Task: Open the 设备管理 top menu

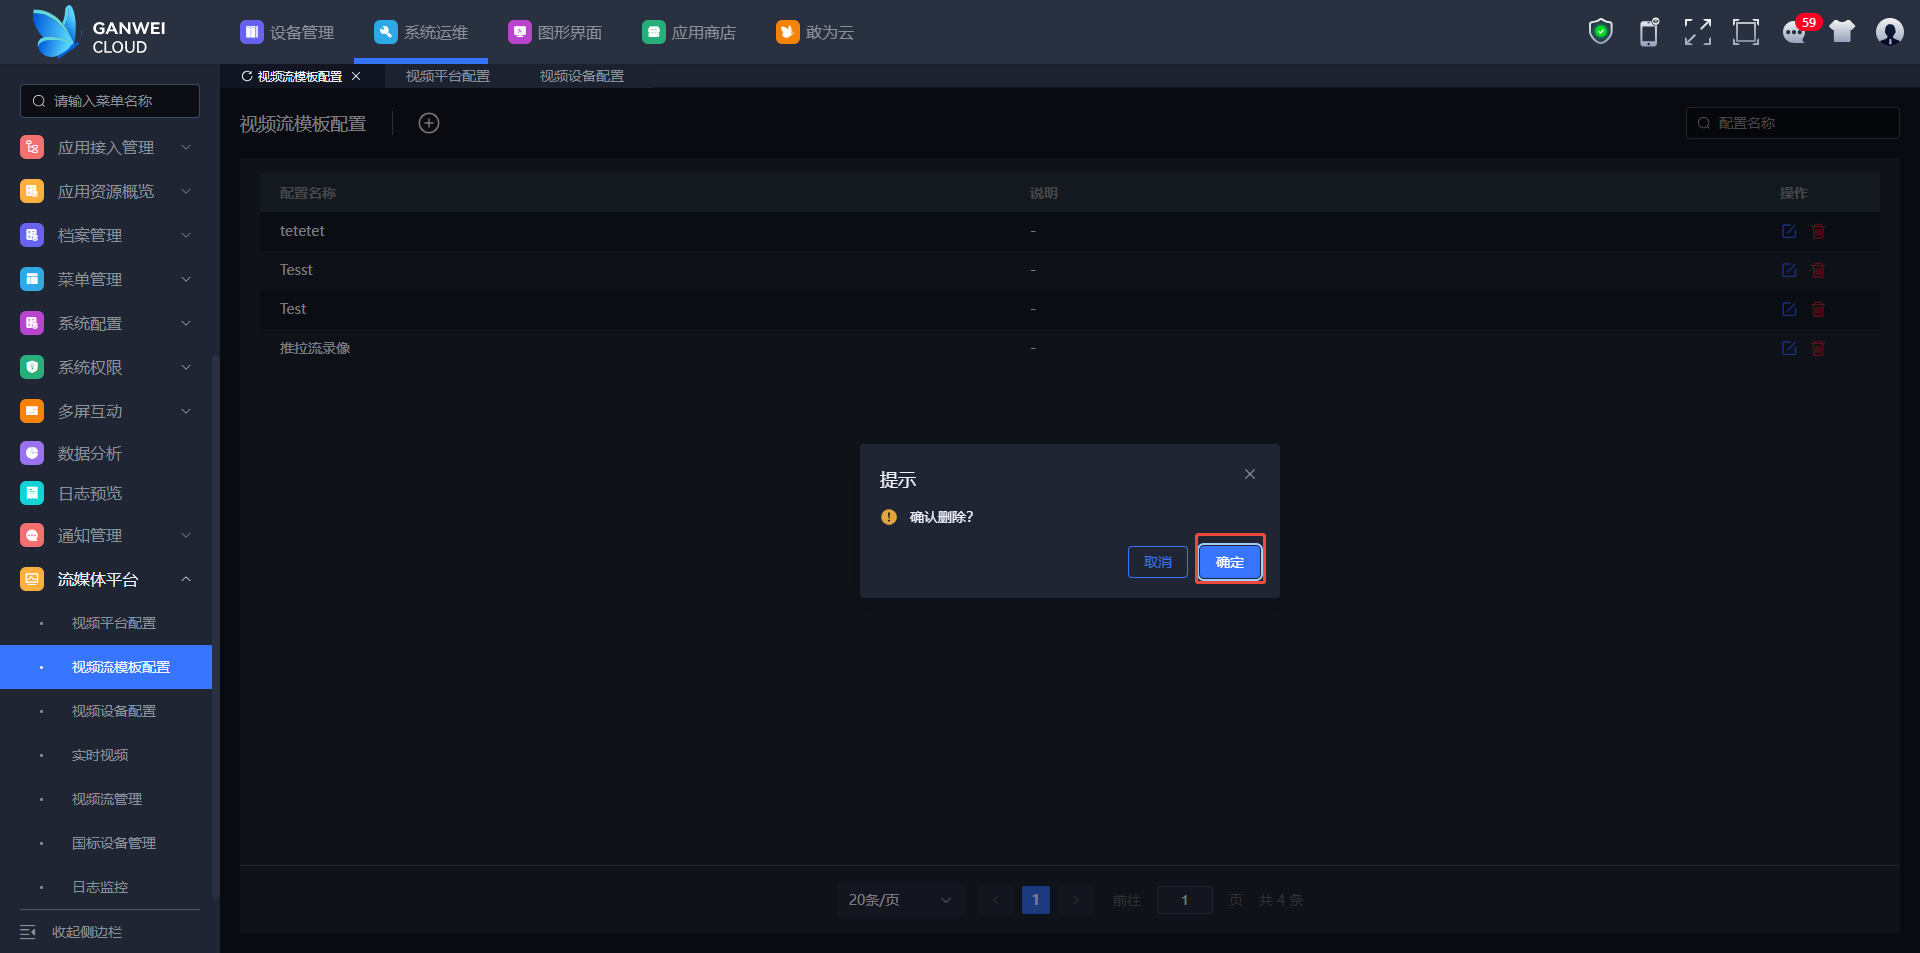Action: pyautogui.click(x=287, y=32)
